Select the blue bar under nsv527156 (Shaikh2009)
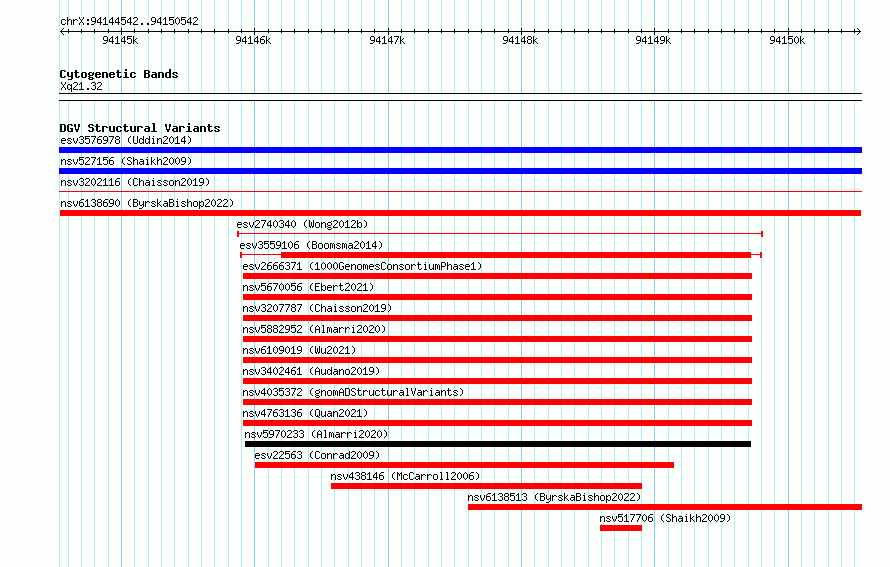The width and height of the screenshot is (890, 567). [460, 171]
